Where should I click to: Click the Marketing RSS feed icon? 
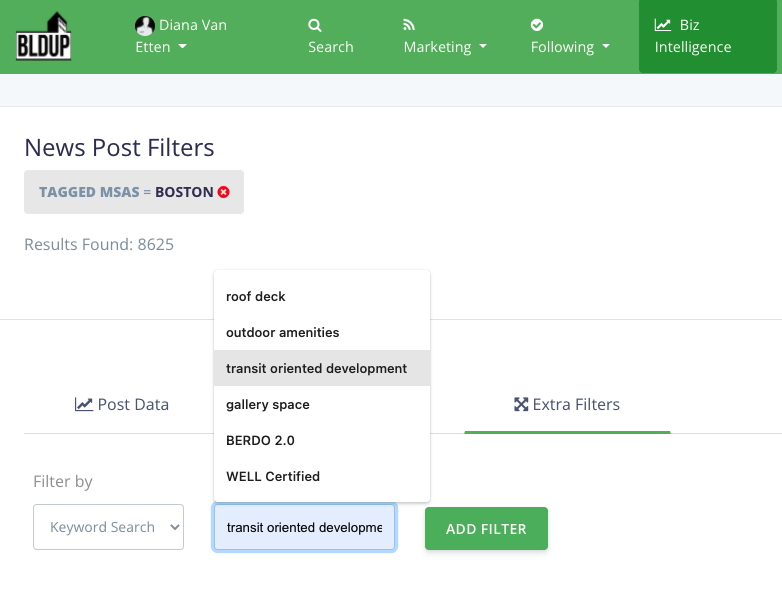409,25
